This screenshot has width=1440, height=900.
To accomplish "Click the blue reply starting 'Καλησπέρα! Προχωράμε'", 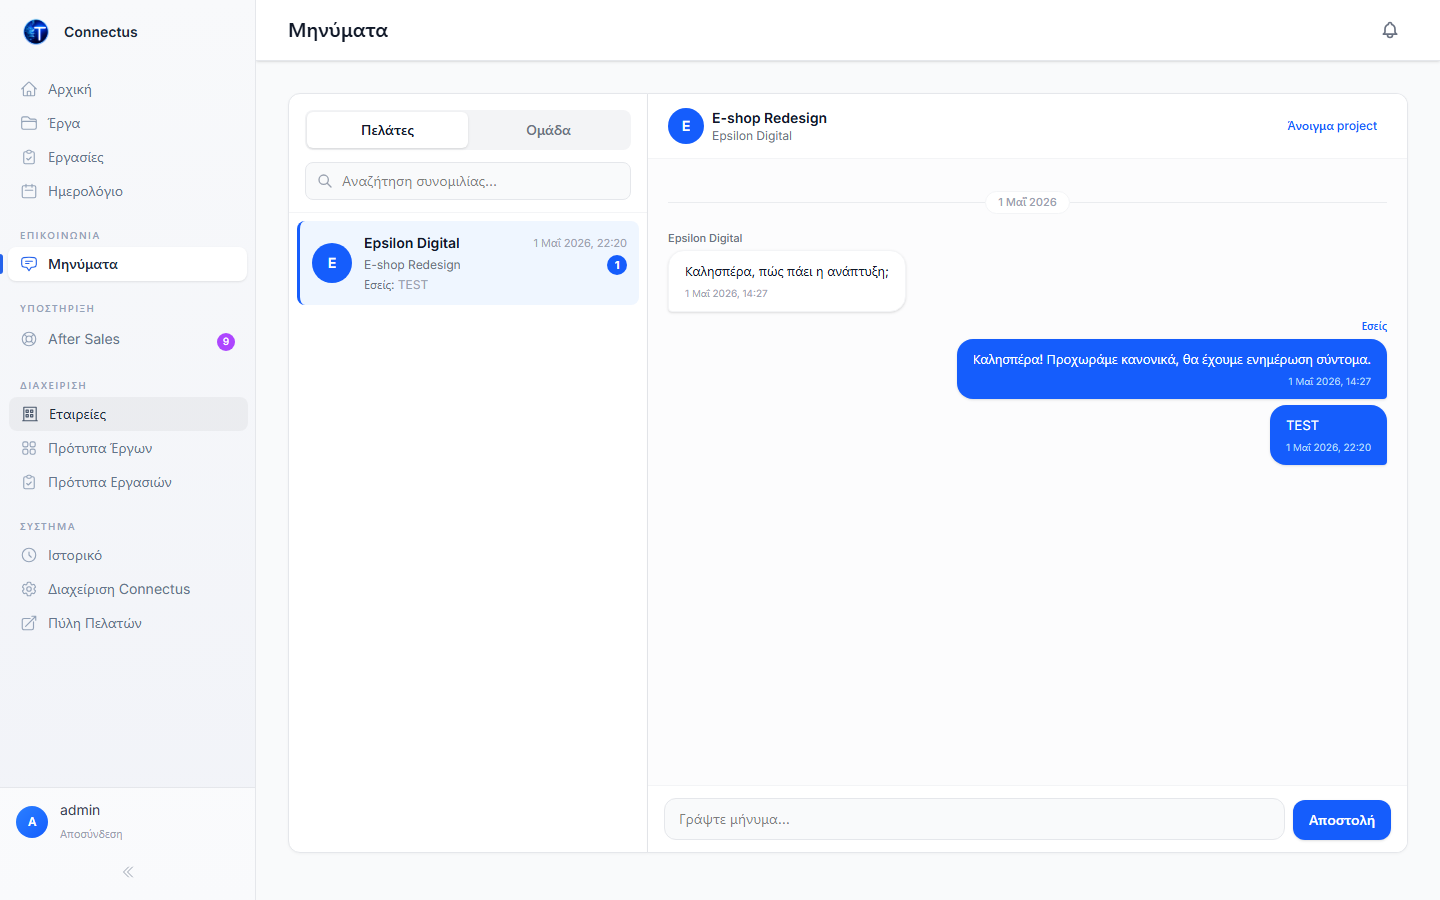I will pyautogui.click(x=1172, y=369).
